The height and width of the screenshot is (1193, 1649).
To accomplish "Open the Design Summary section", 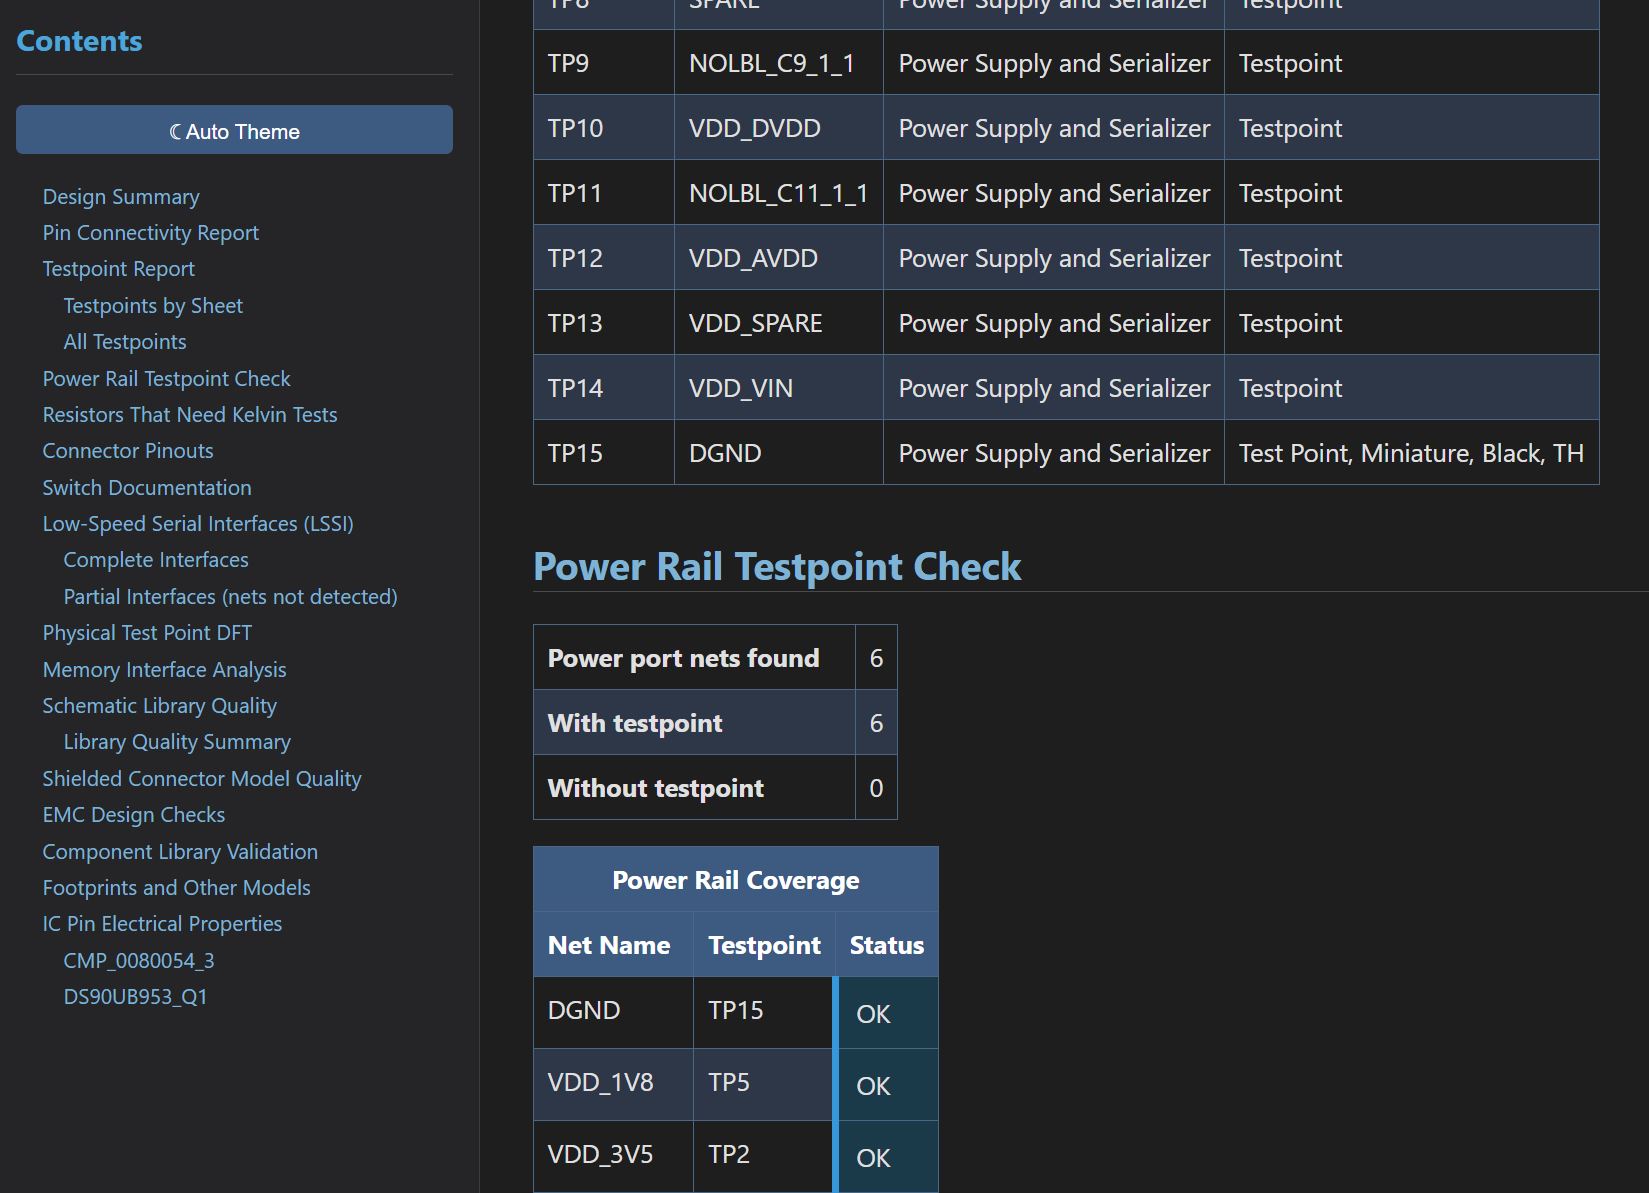I will (120, 196).
